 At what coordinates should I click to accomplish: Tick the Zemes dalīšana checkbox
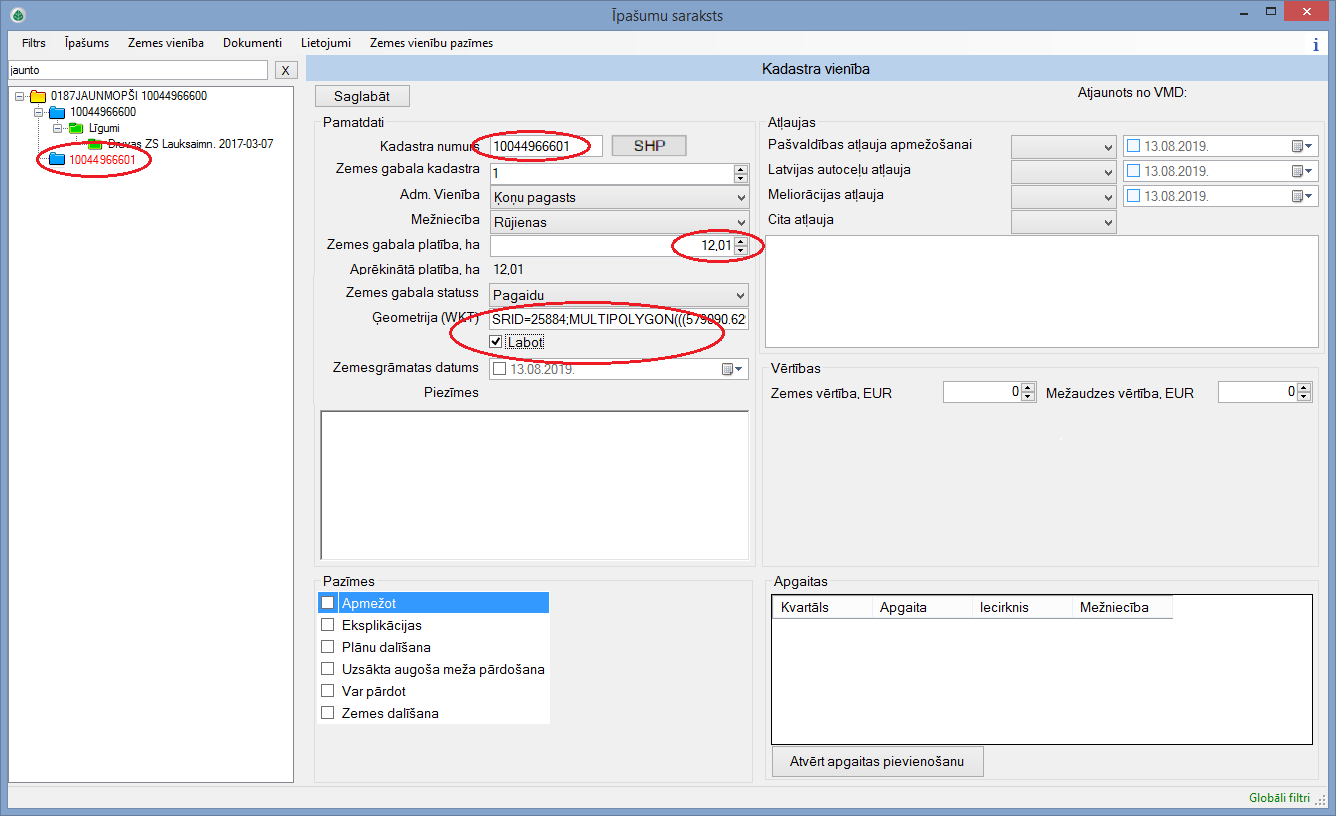(327, 713)
